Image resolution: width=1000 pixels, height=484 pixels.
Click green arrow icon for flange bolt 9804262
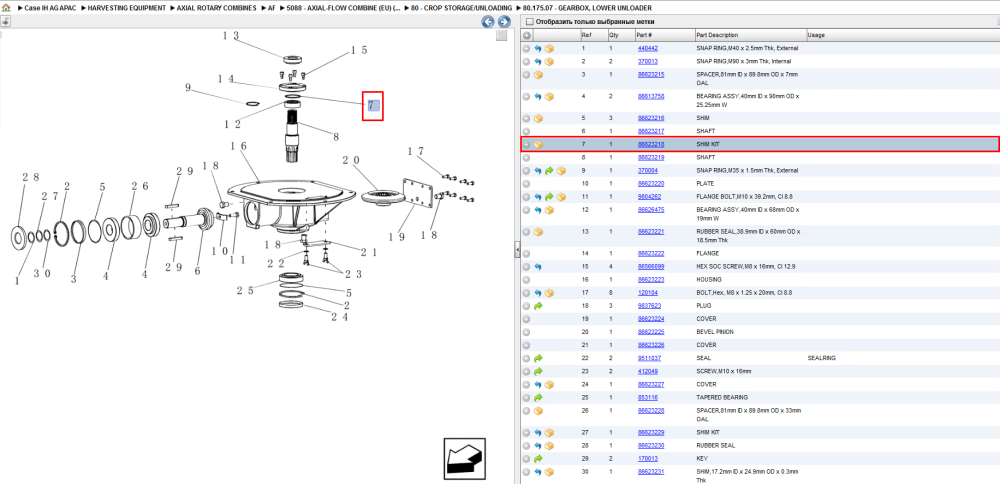pyautogui.click(x=549, y=196)
